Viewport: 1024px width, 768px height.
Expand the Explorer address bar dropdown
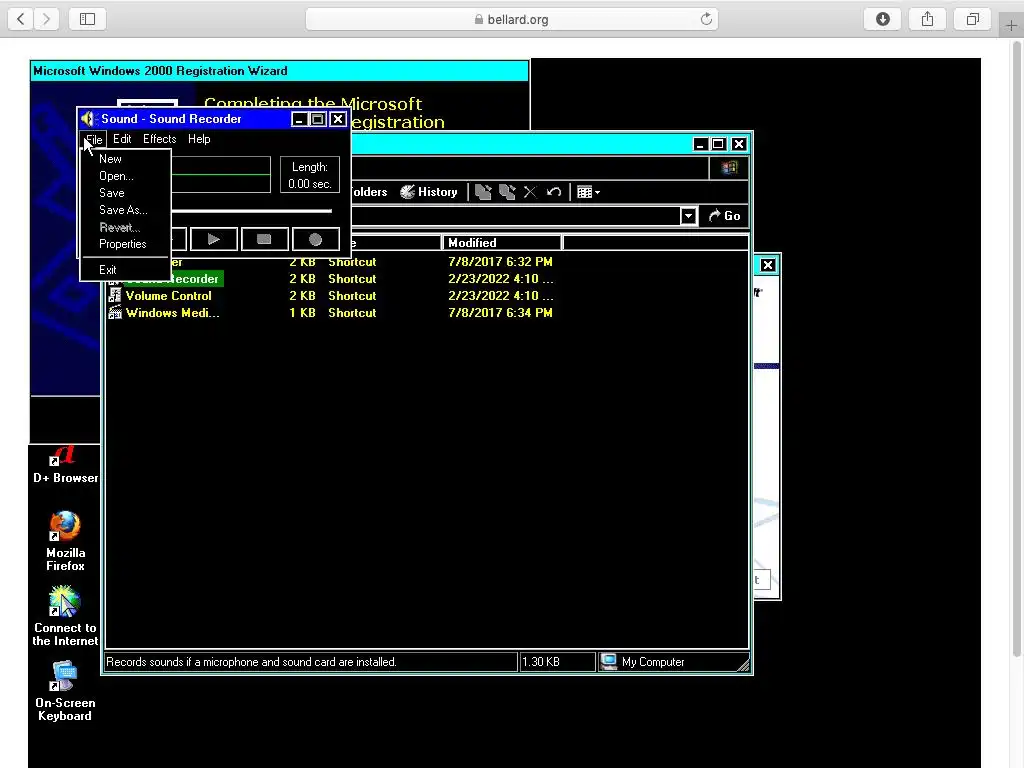click(688, 216)
